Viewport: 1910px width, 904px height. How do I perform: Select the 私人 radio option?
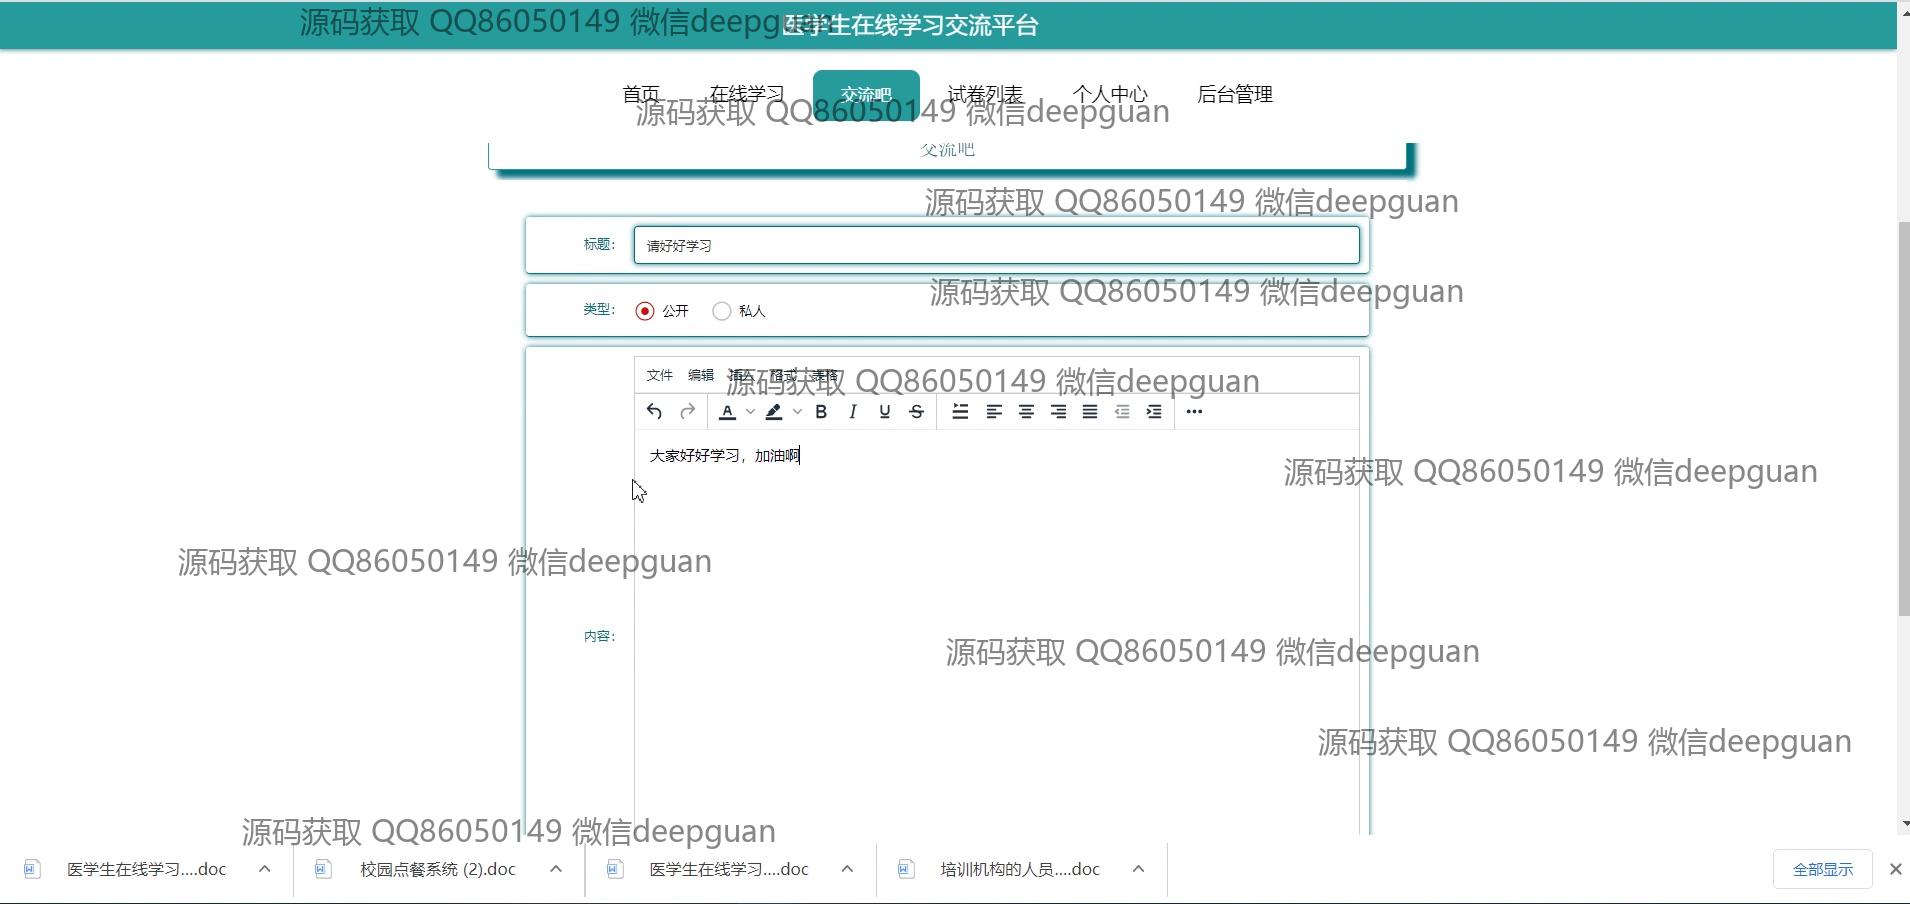coord(721,311)
